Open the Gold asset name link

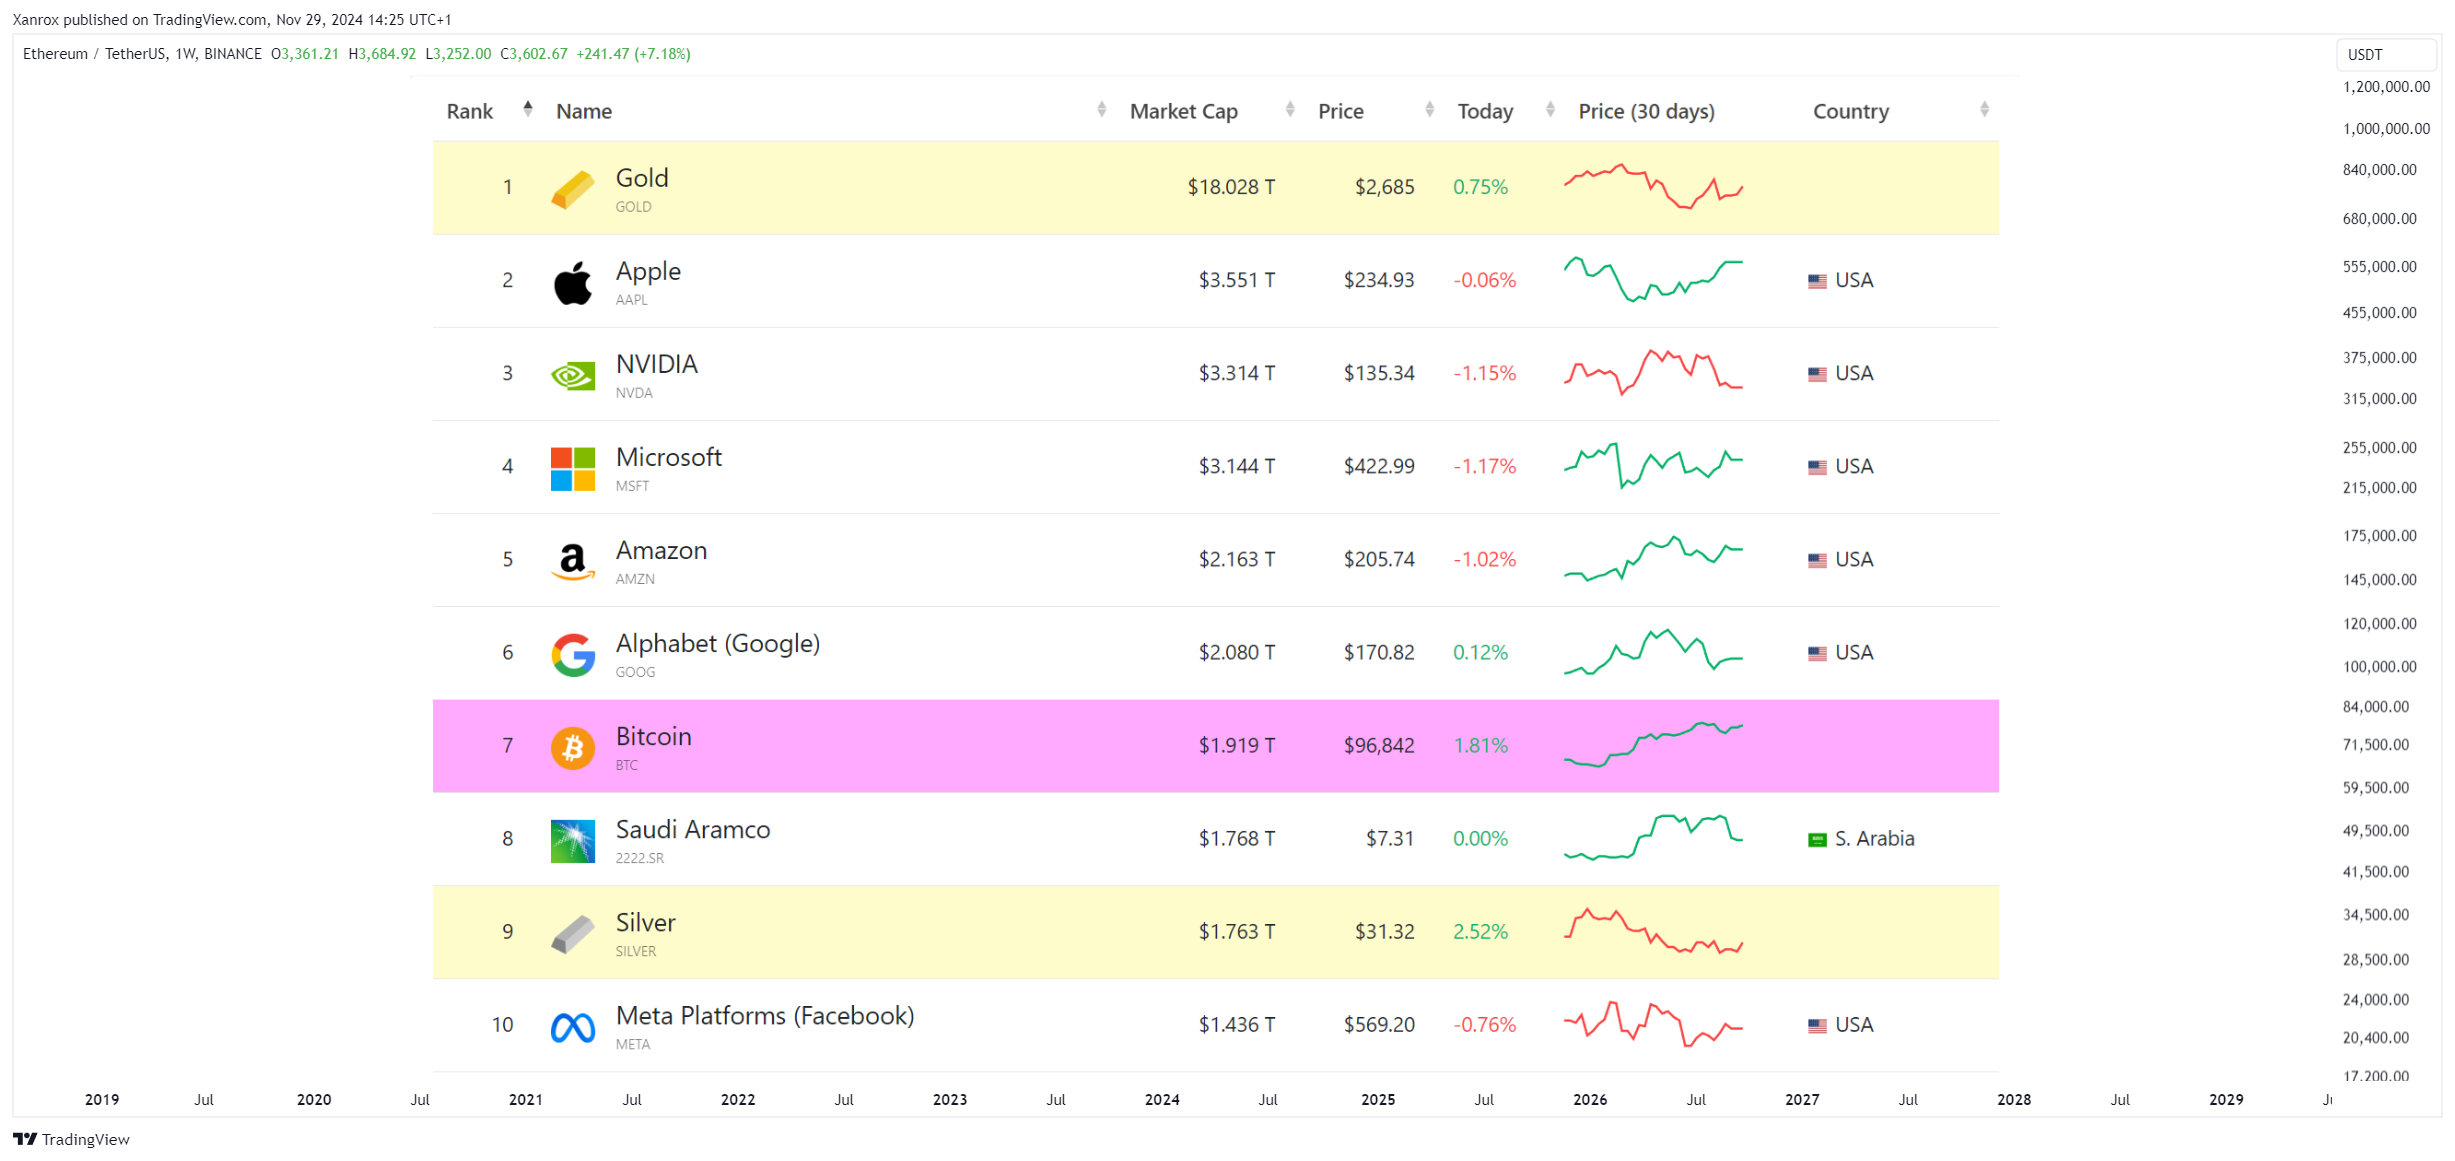tap(642, 178)
